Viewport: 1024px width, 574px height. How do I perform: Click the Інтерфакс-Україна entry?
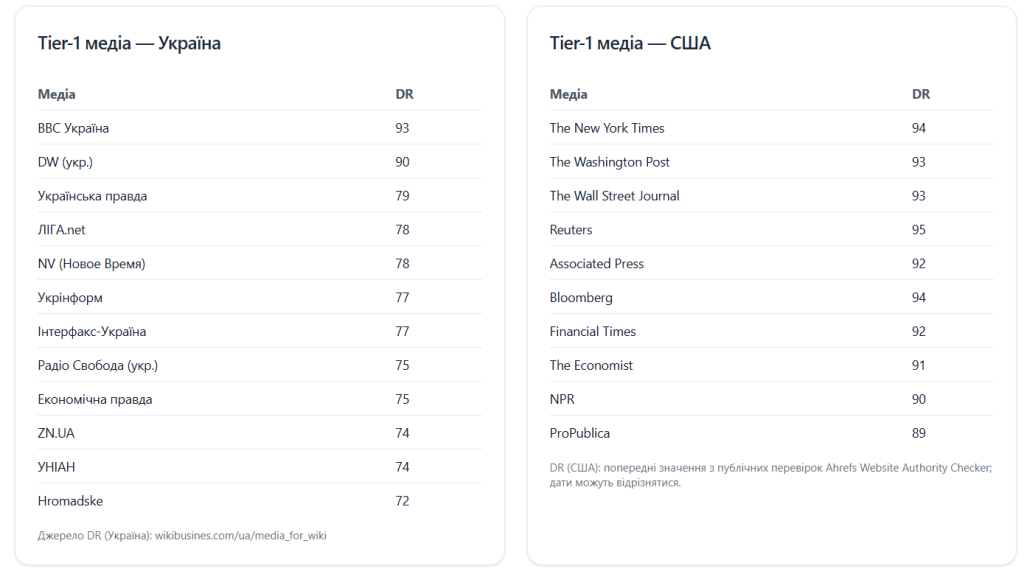[92, 332]
